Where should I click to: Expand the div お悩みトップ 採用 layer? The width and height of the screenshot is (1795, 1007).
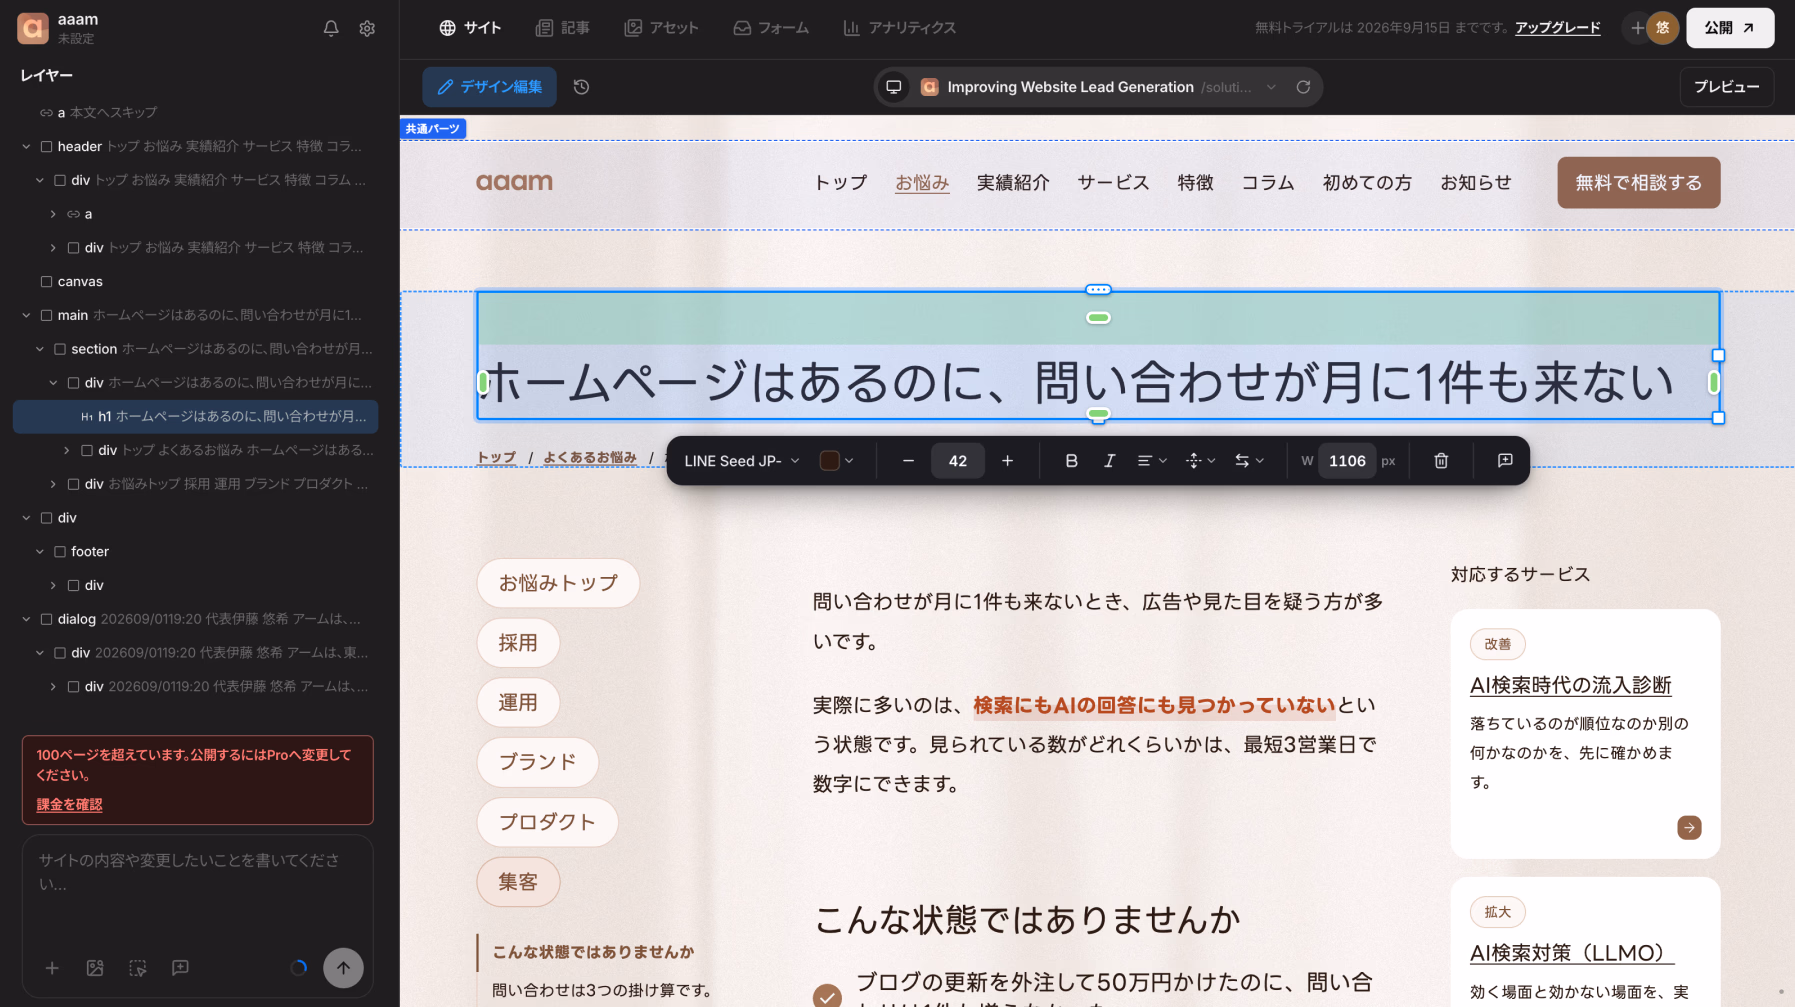click(x=53, y=484)
